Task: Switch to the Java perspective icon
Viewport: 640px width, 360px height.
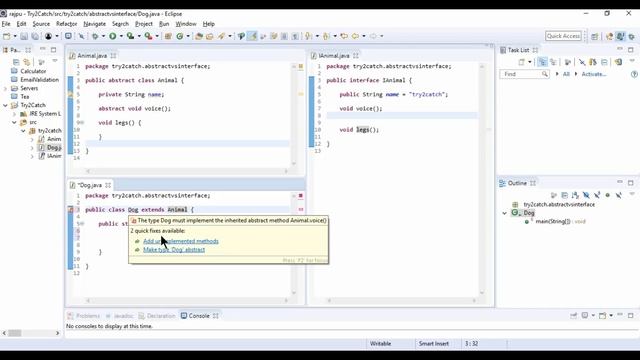Action: click(620, 36)
